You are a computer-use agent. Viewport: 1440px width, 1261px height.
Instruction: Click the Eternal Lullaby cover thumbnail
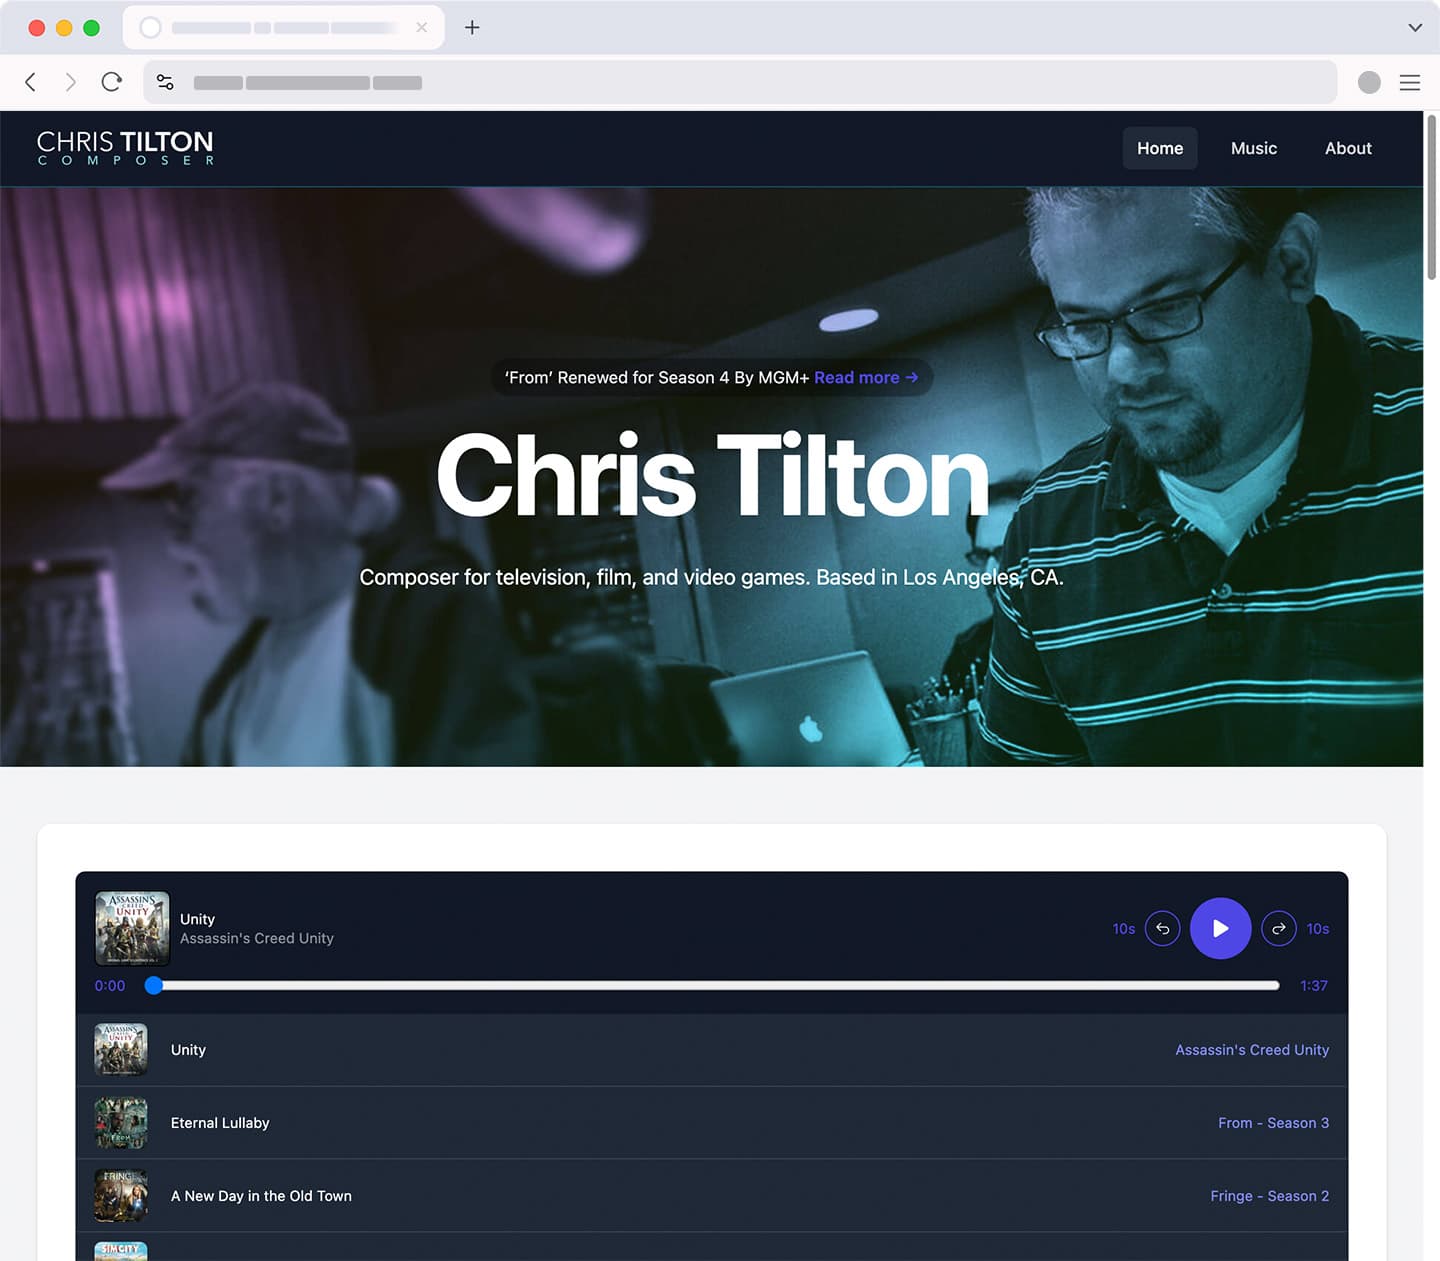coord(120,1122)
